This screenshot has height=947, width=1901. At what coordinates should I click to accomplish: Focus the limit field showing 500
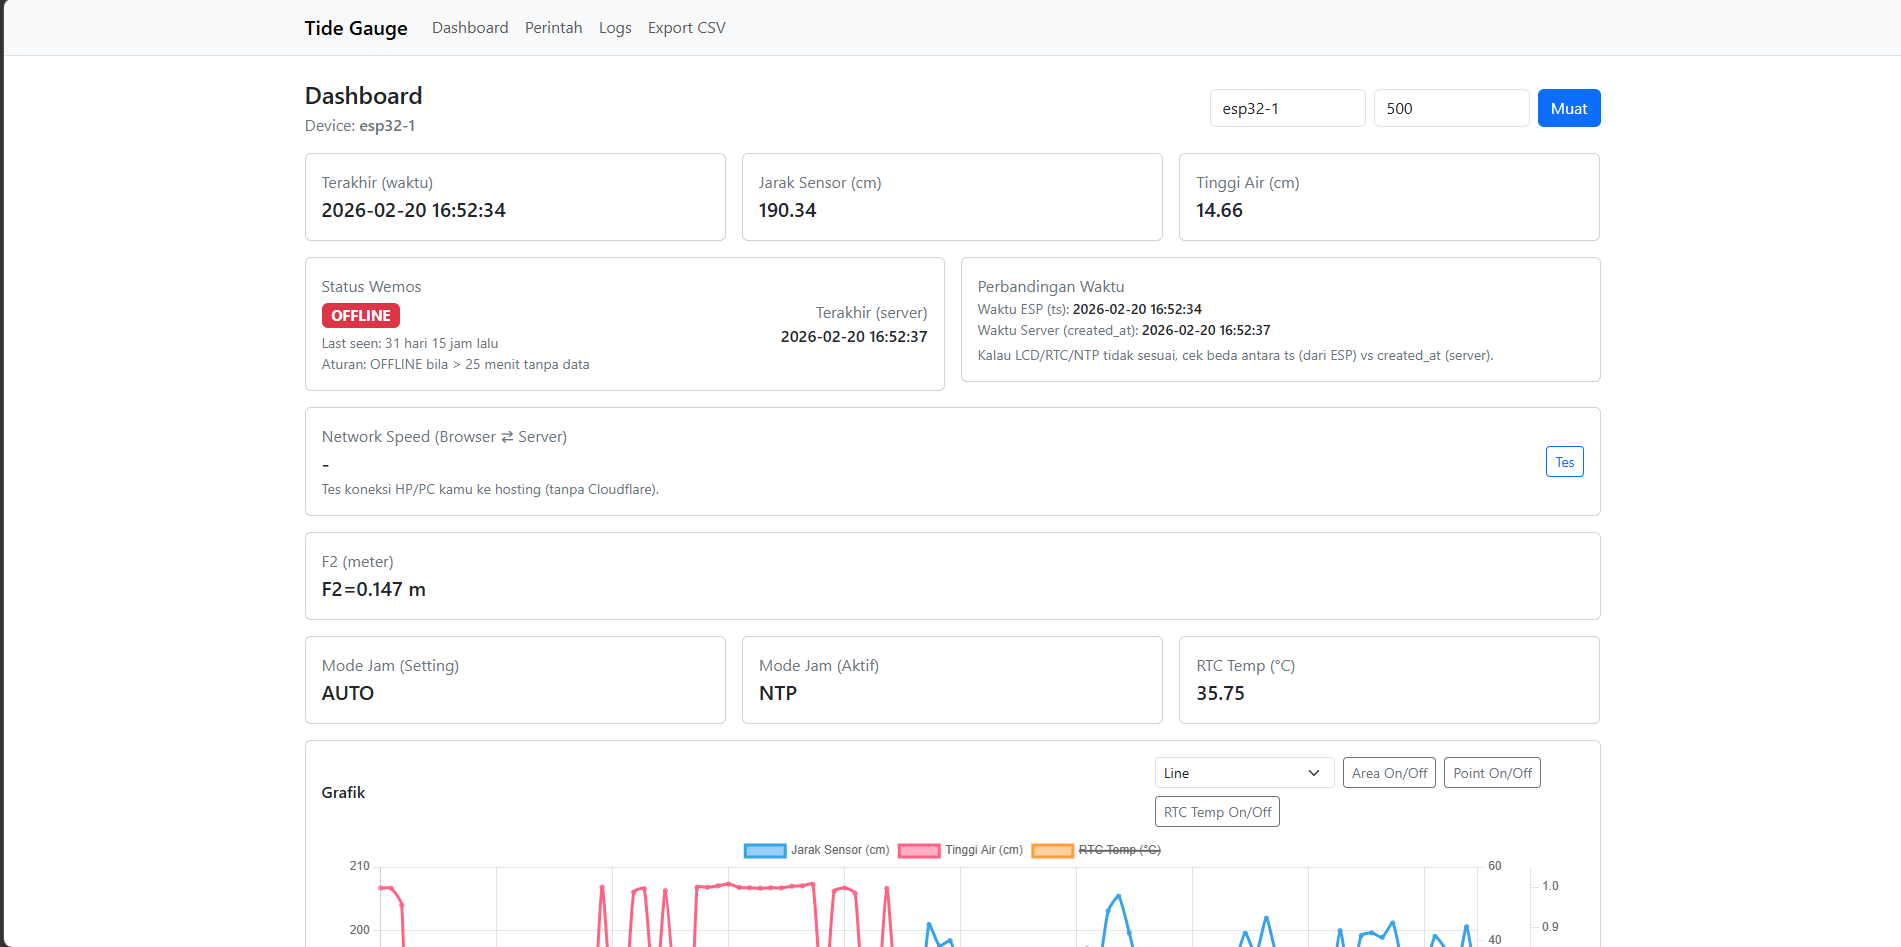point(1450,108)
